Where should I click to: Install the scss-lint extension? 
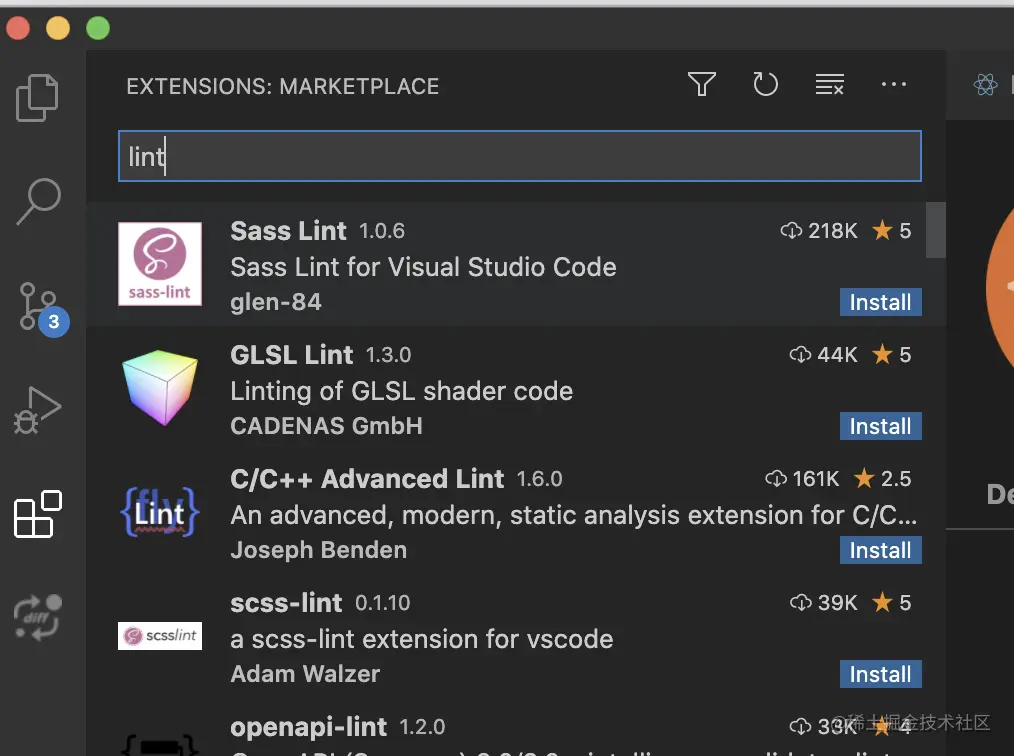click(x=880, y=675)
